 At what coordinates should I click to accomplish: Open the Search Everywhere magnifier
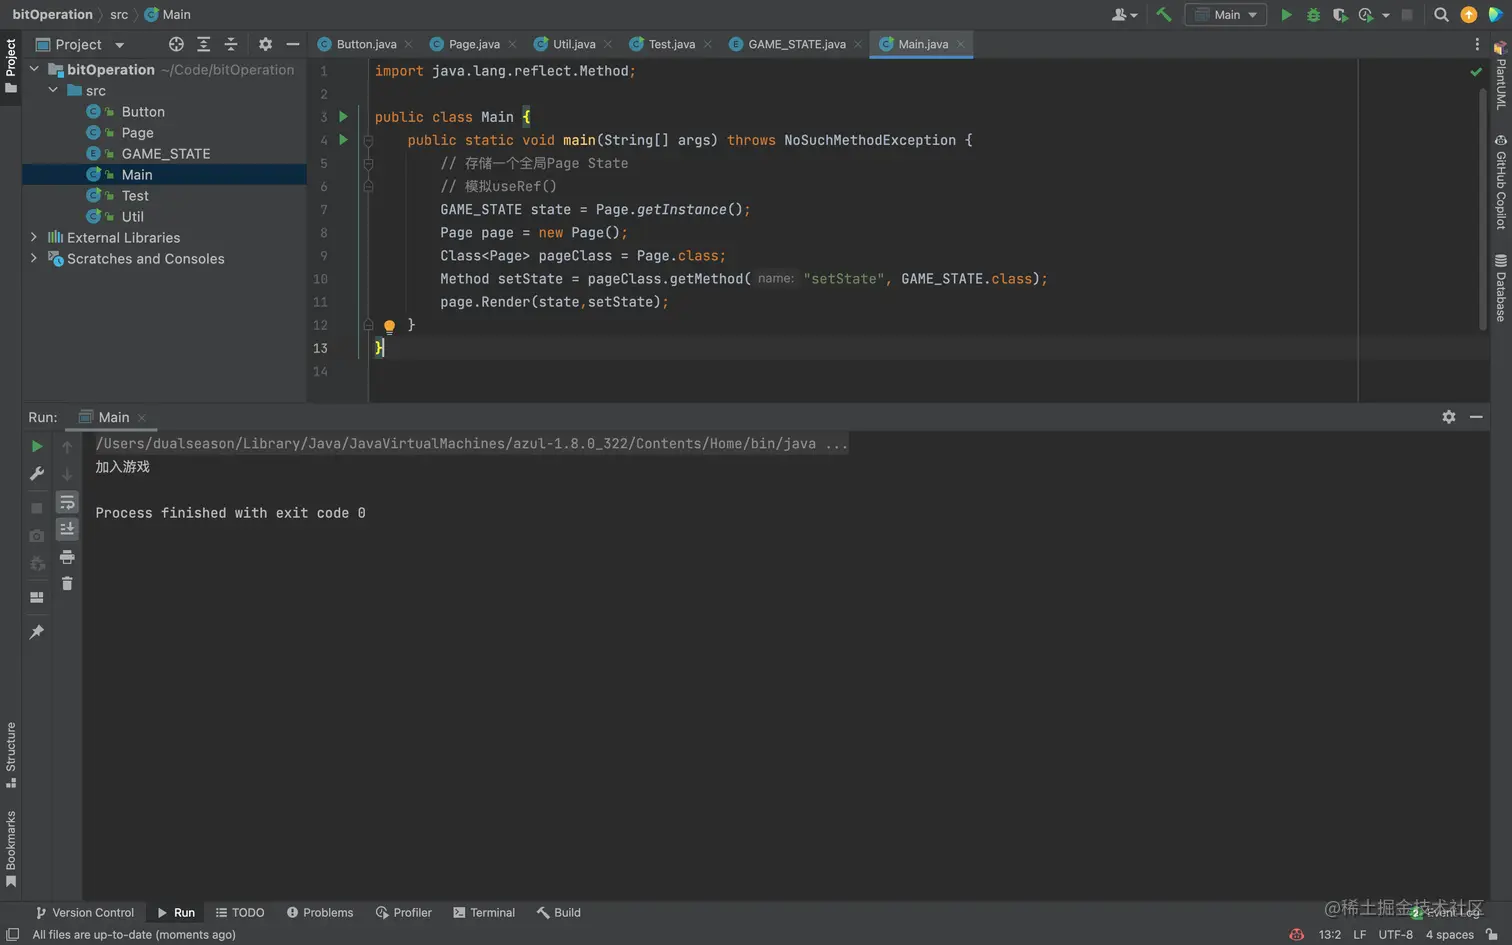(x=1441, y=15)
